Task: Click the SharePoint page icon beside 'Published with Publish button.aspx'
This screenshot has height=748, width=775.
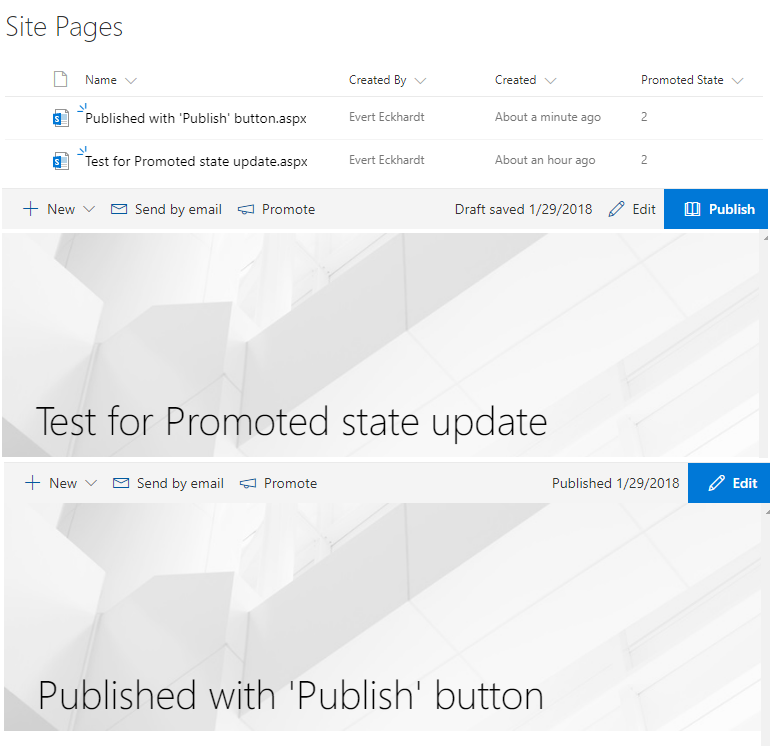Action: [61, 118]
